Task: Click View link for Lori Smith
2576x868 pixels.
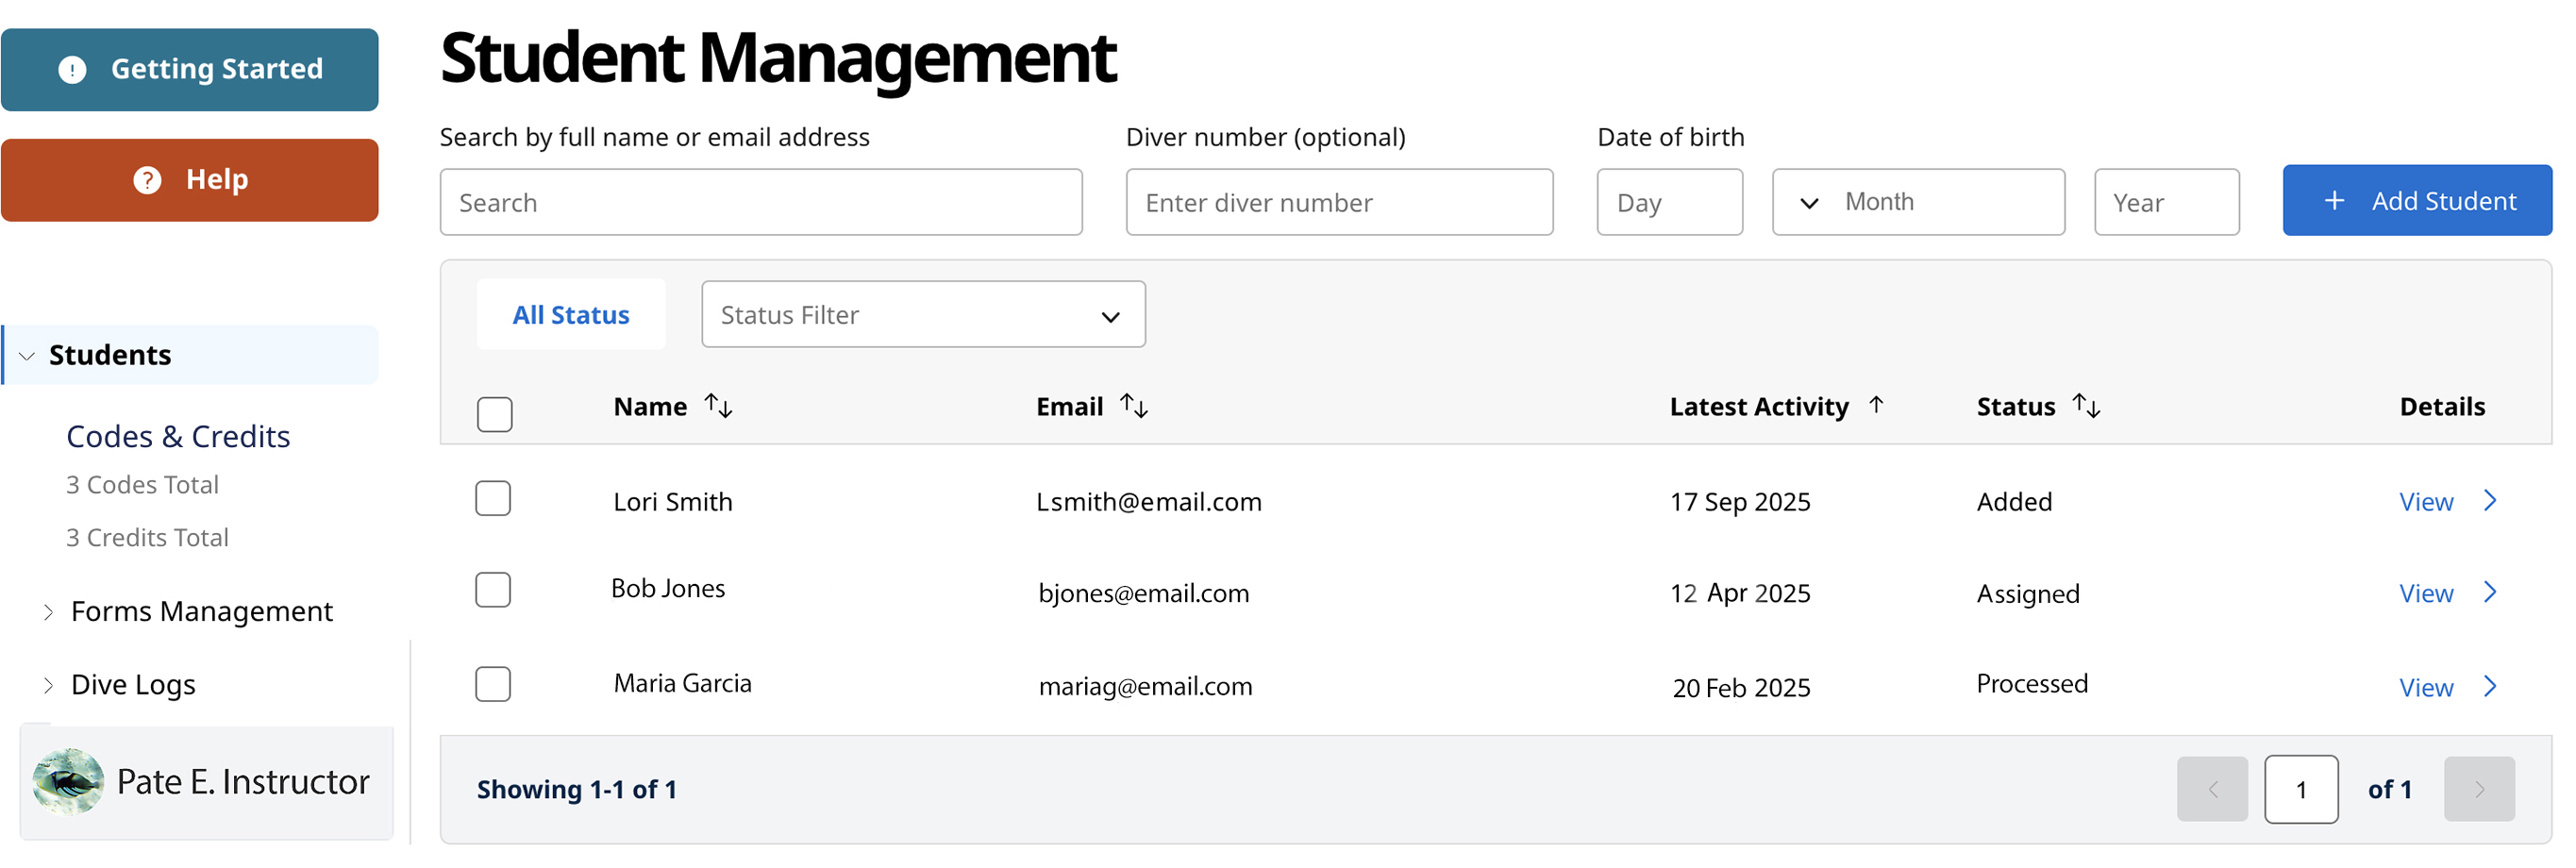Action: pos(2427,503)
